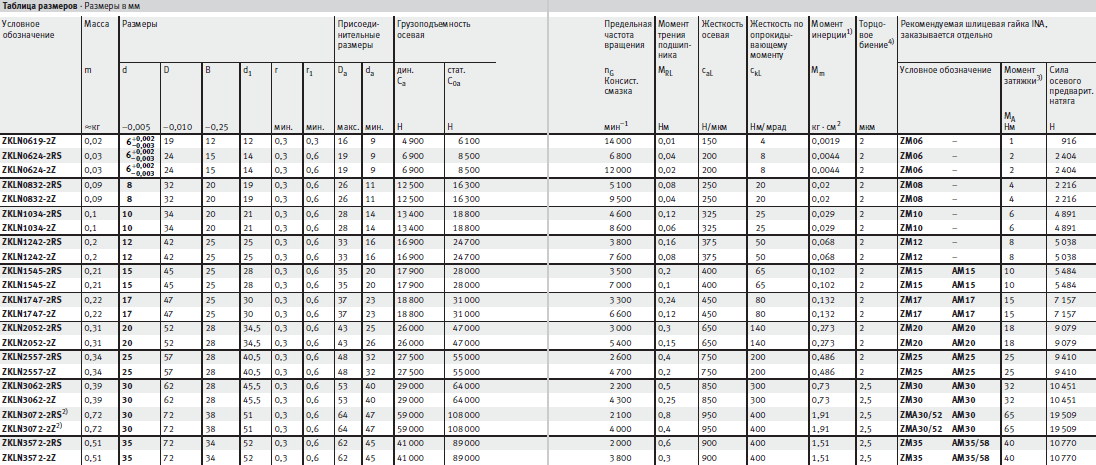Click the preload force value '916'
The width and height of the screenshot is (1096, 465).
[1069, 141]
